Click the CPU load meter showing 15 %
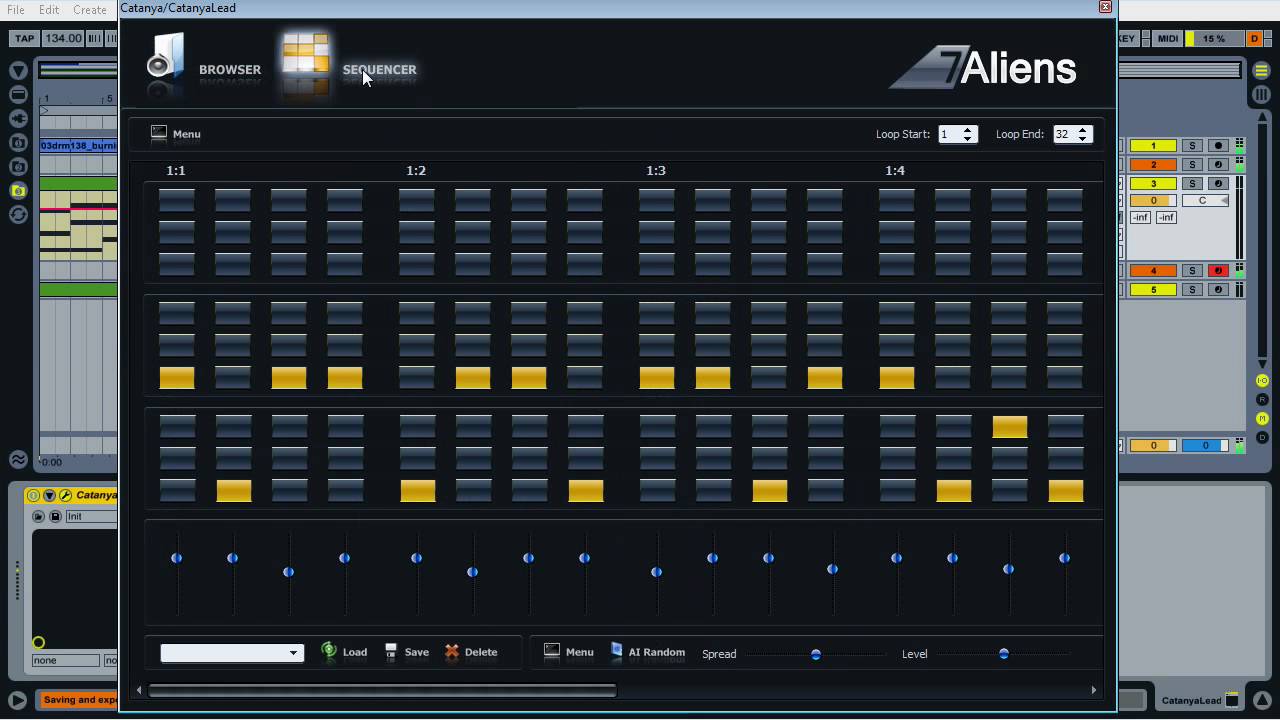 click(1213, 38)
